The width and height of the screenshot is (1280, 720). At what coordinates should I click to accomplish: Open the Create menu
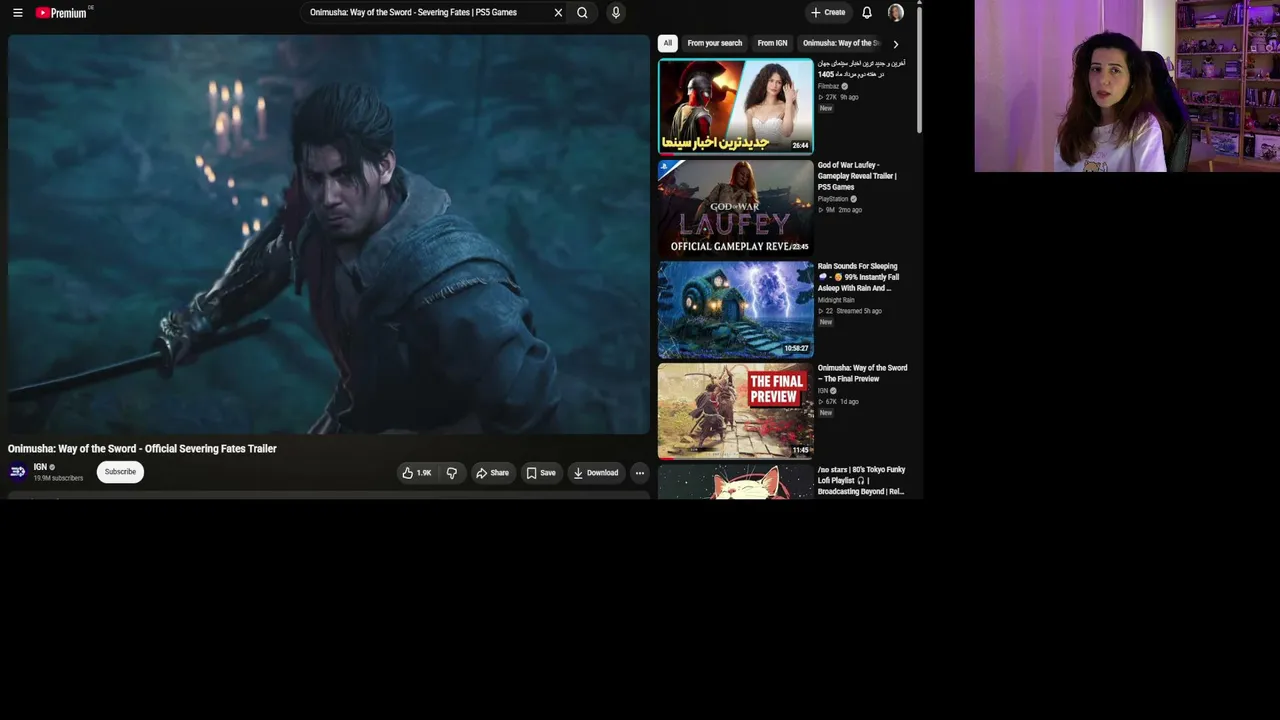click(x=828, y=13)
